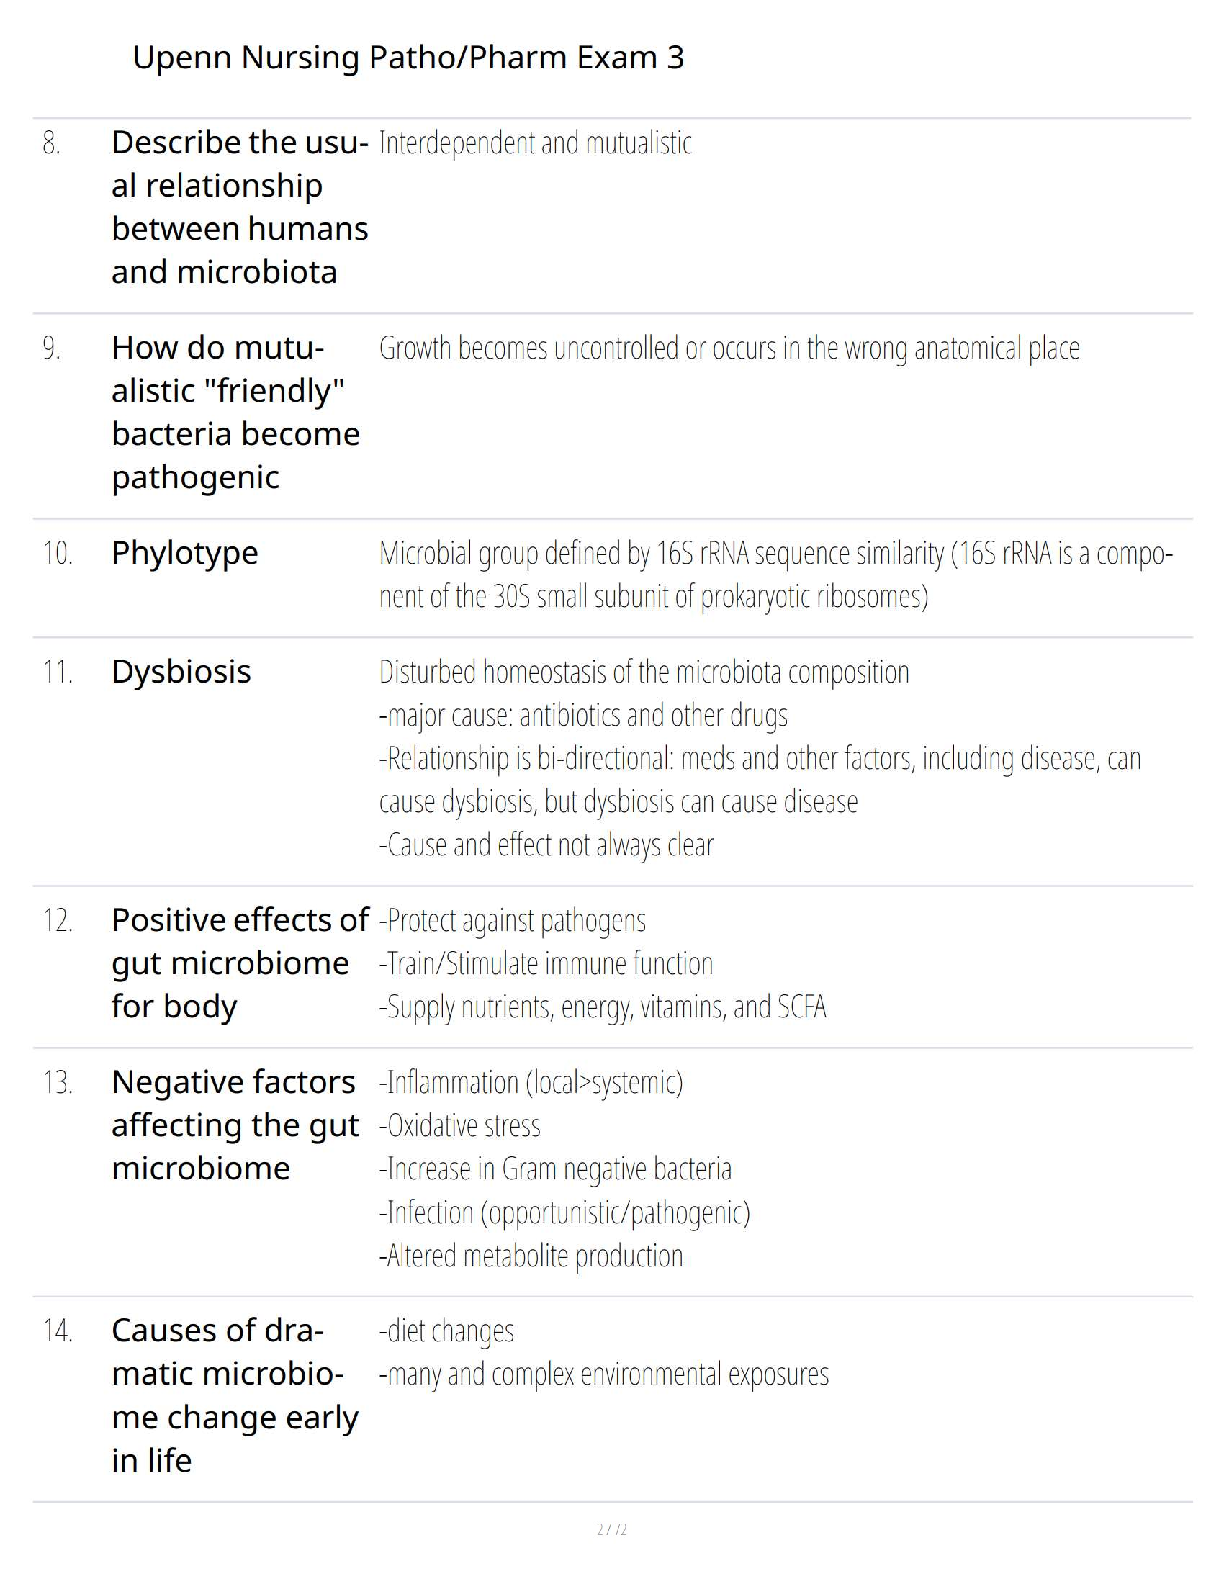
Task: Click the 'Oxidative stress' line
Action: click(460, 1126)
